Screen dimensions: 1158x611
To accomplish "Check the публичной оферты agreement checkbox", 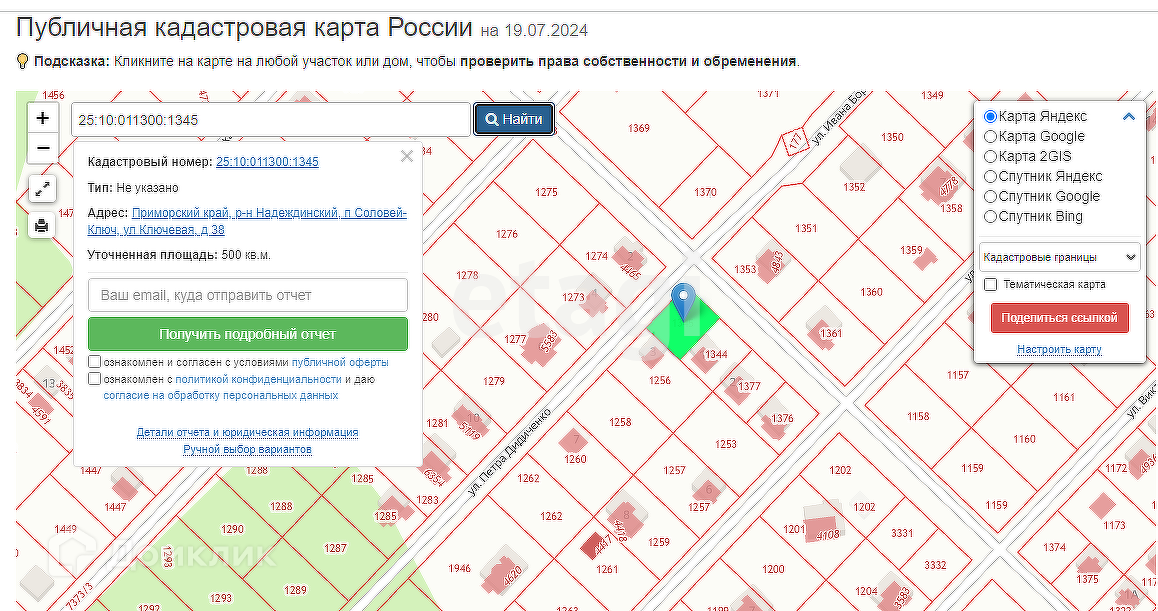I will [x=95, y=362].
